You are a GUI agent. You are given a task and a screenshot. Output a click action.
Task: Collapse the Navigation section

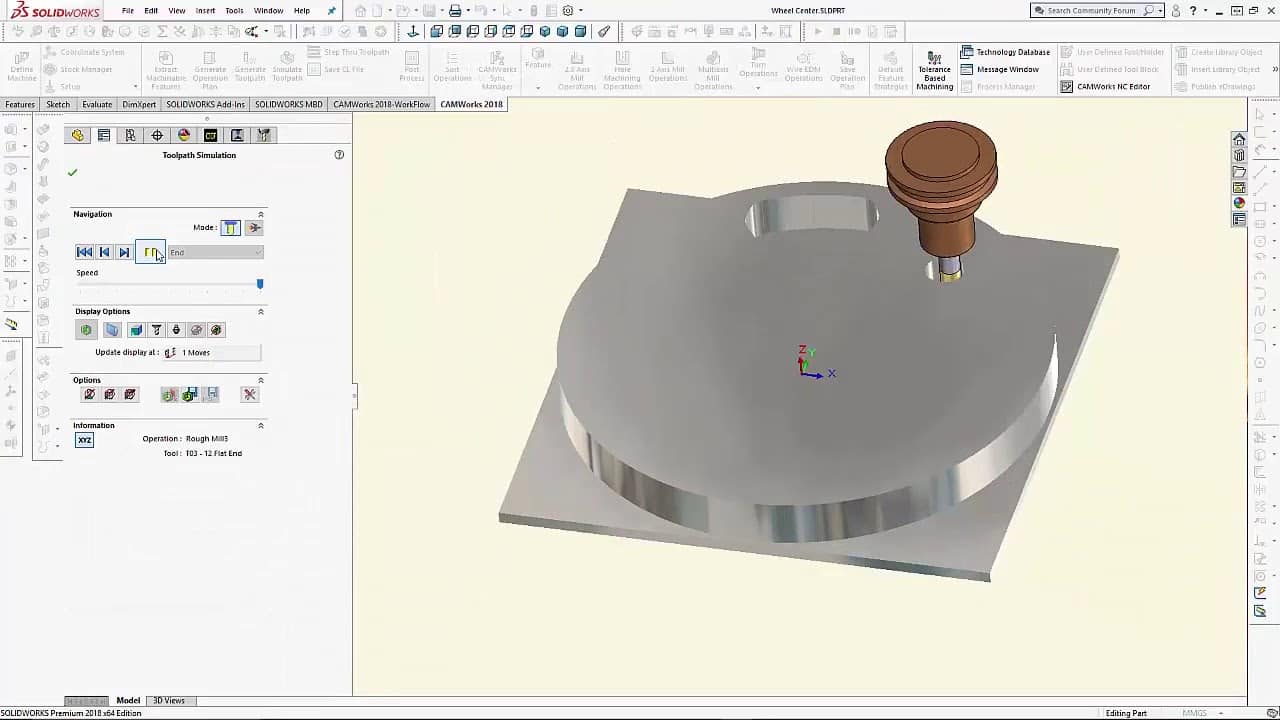[261, 214]
